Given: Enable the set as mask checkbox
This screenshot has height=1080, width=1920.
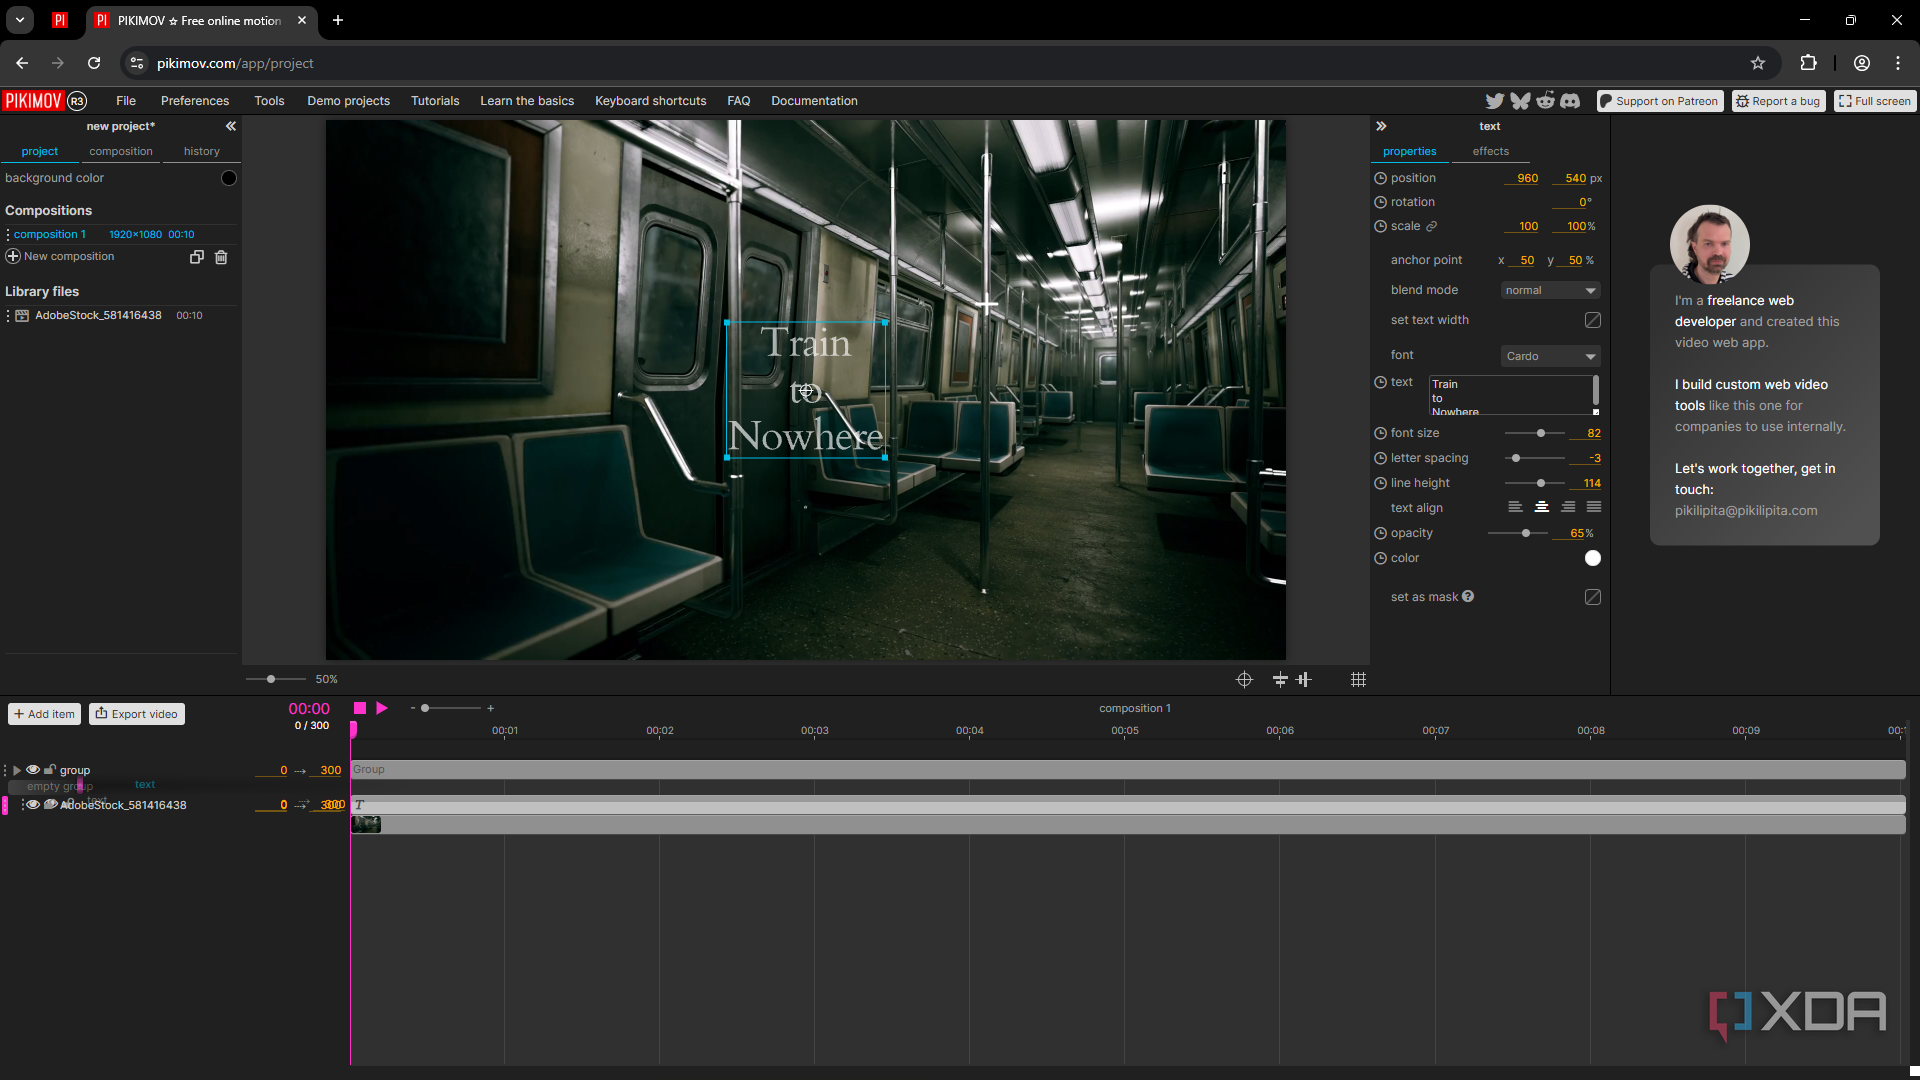Looking at the screenshot, I should click(1593, 597).
